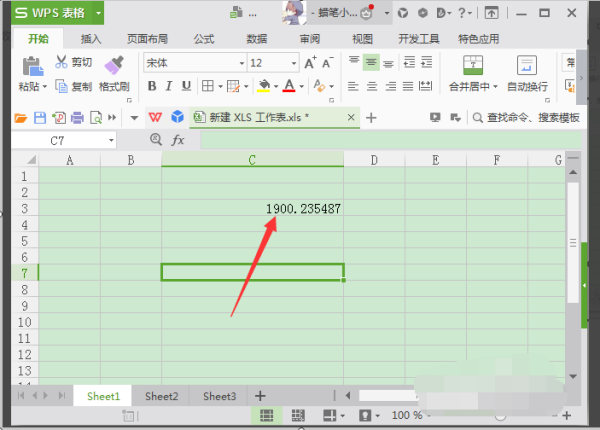
Task: Click the zoom in plus button
Action: (567, 415)
